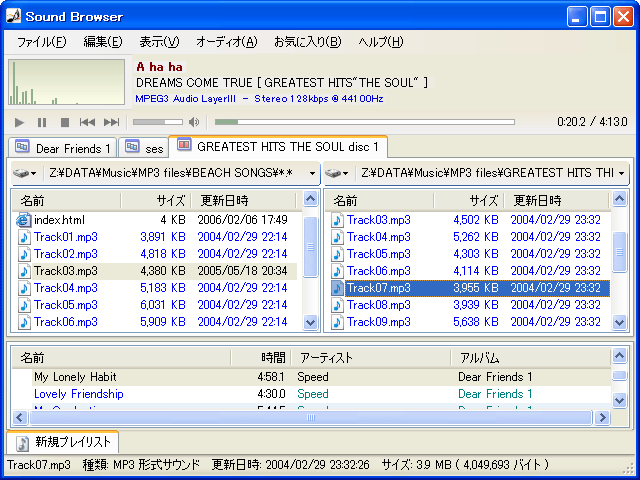Select Track07.mp3 in the right panel
The width and height of the screenshot is (640, 480).
378,288
